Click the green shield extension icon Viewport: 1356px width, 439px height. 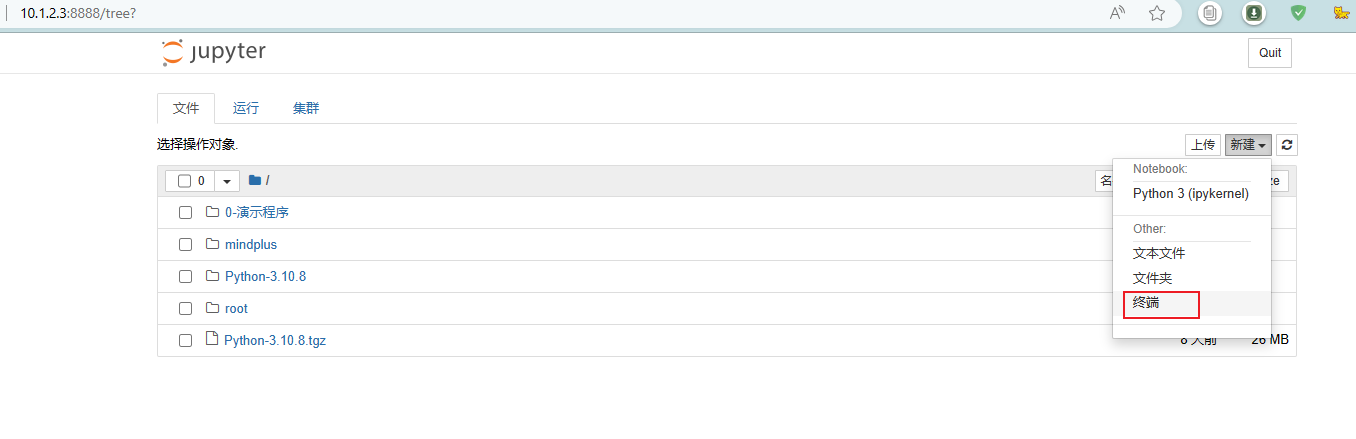click(1298, 13)
